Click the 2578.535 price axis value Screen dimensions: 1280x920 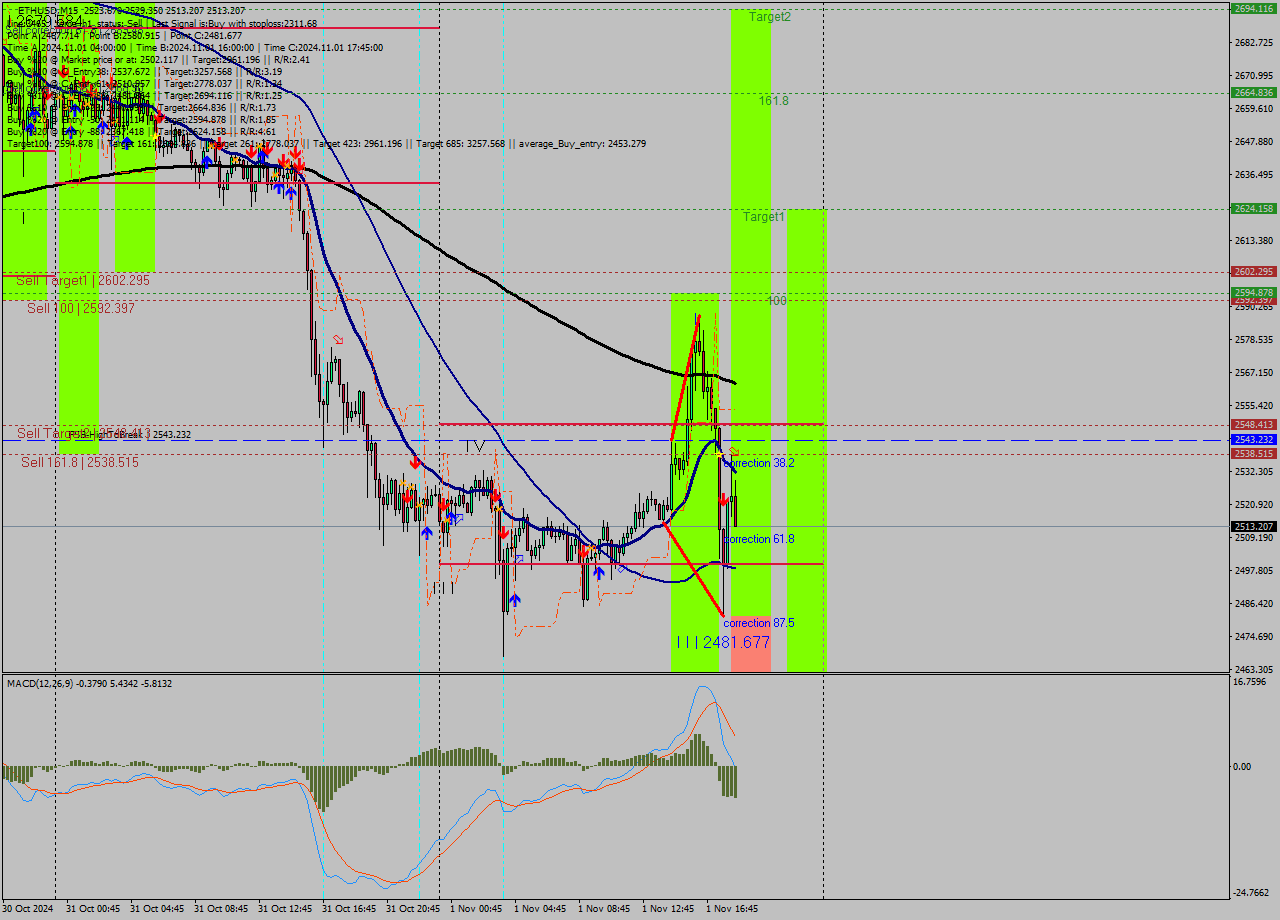click(1254, 340)
